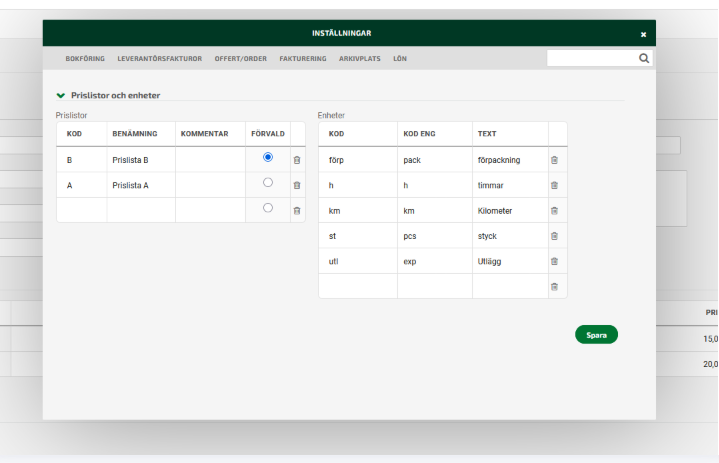Image resolution: width=719 pixels, height=463 pixels.
Task: Open the Bokföring tab
Action: point(85,59)
